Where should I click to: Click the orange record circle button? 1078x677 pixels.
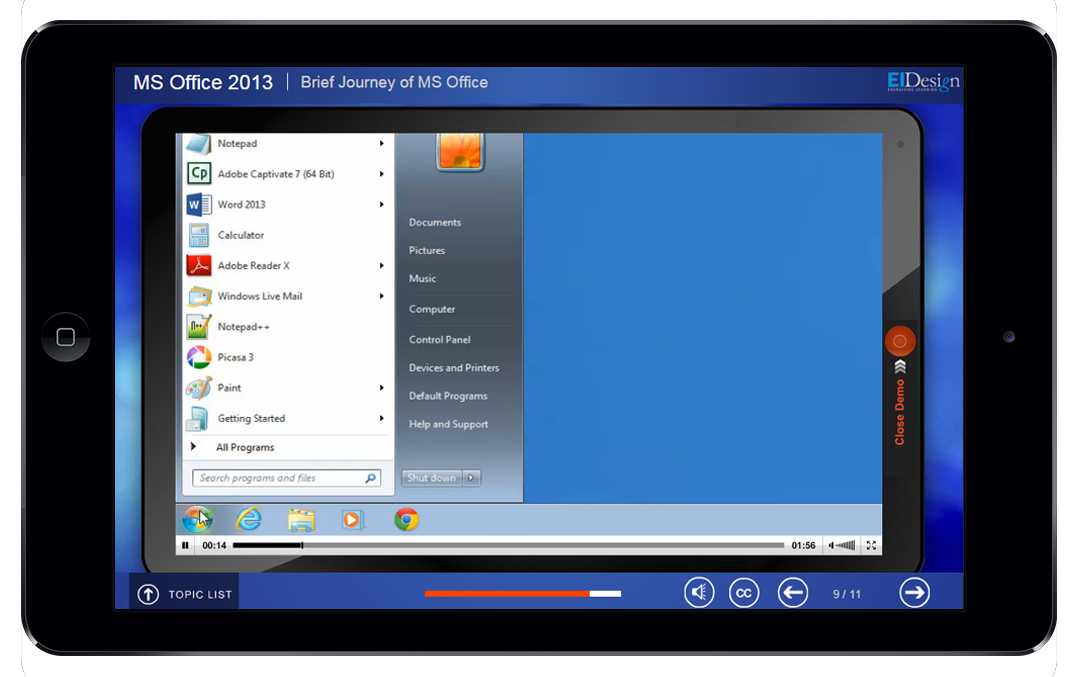point(899,341)
